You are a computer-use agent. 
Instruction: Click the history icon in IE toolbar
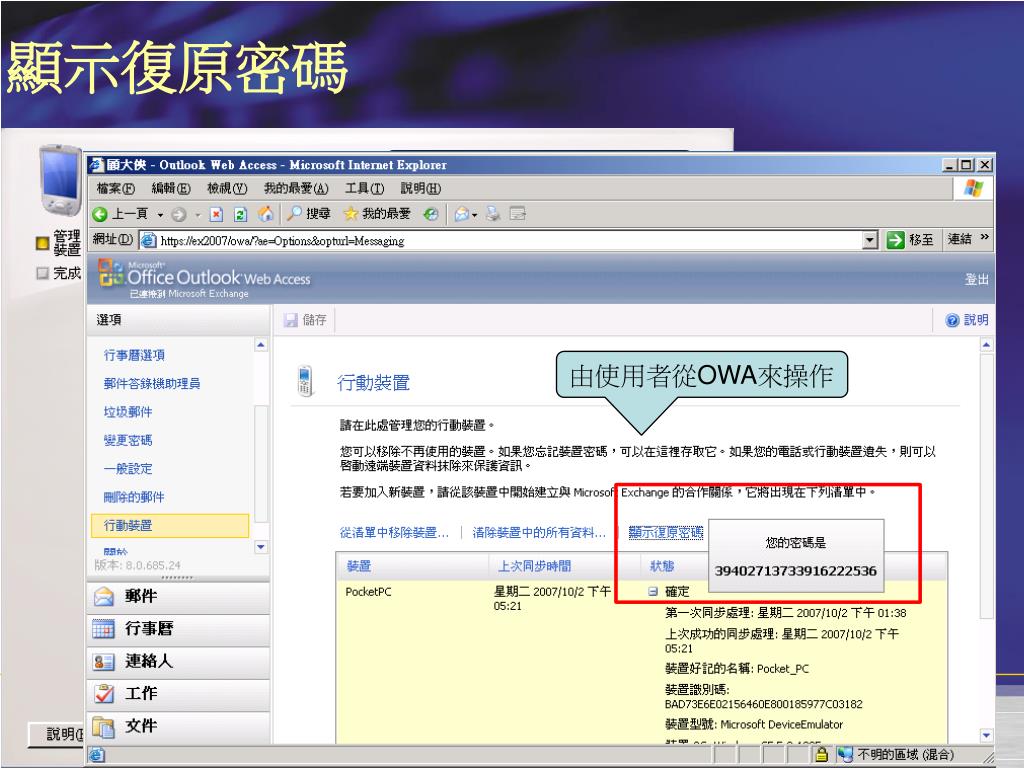(431, 214)
